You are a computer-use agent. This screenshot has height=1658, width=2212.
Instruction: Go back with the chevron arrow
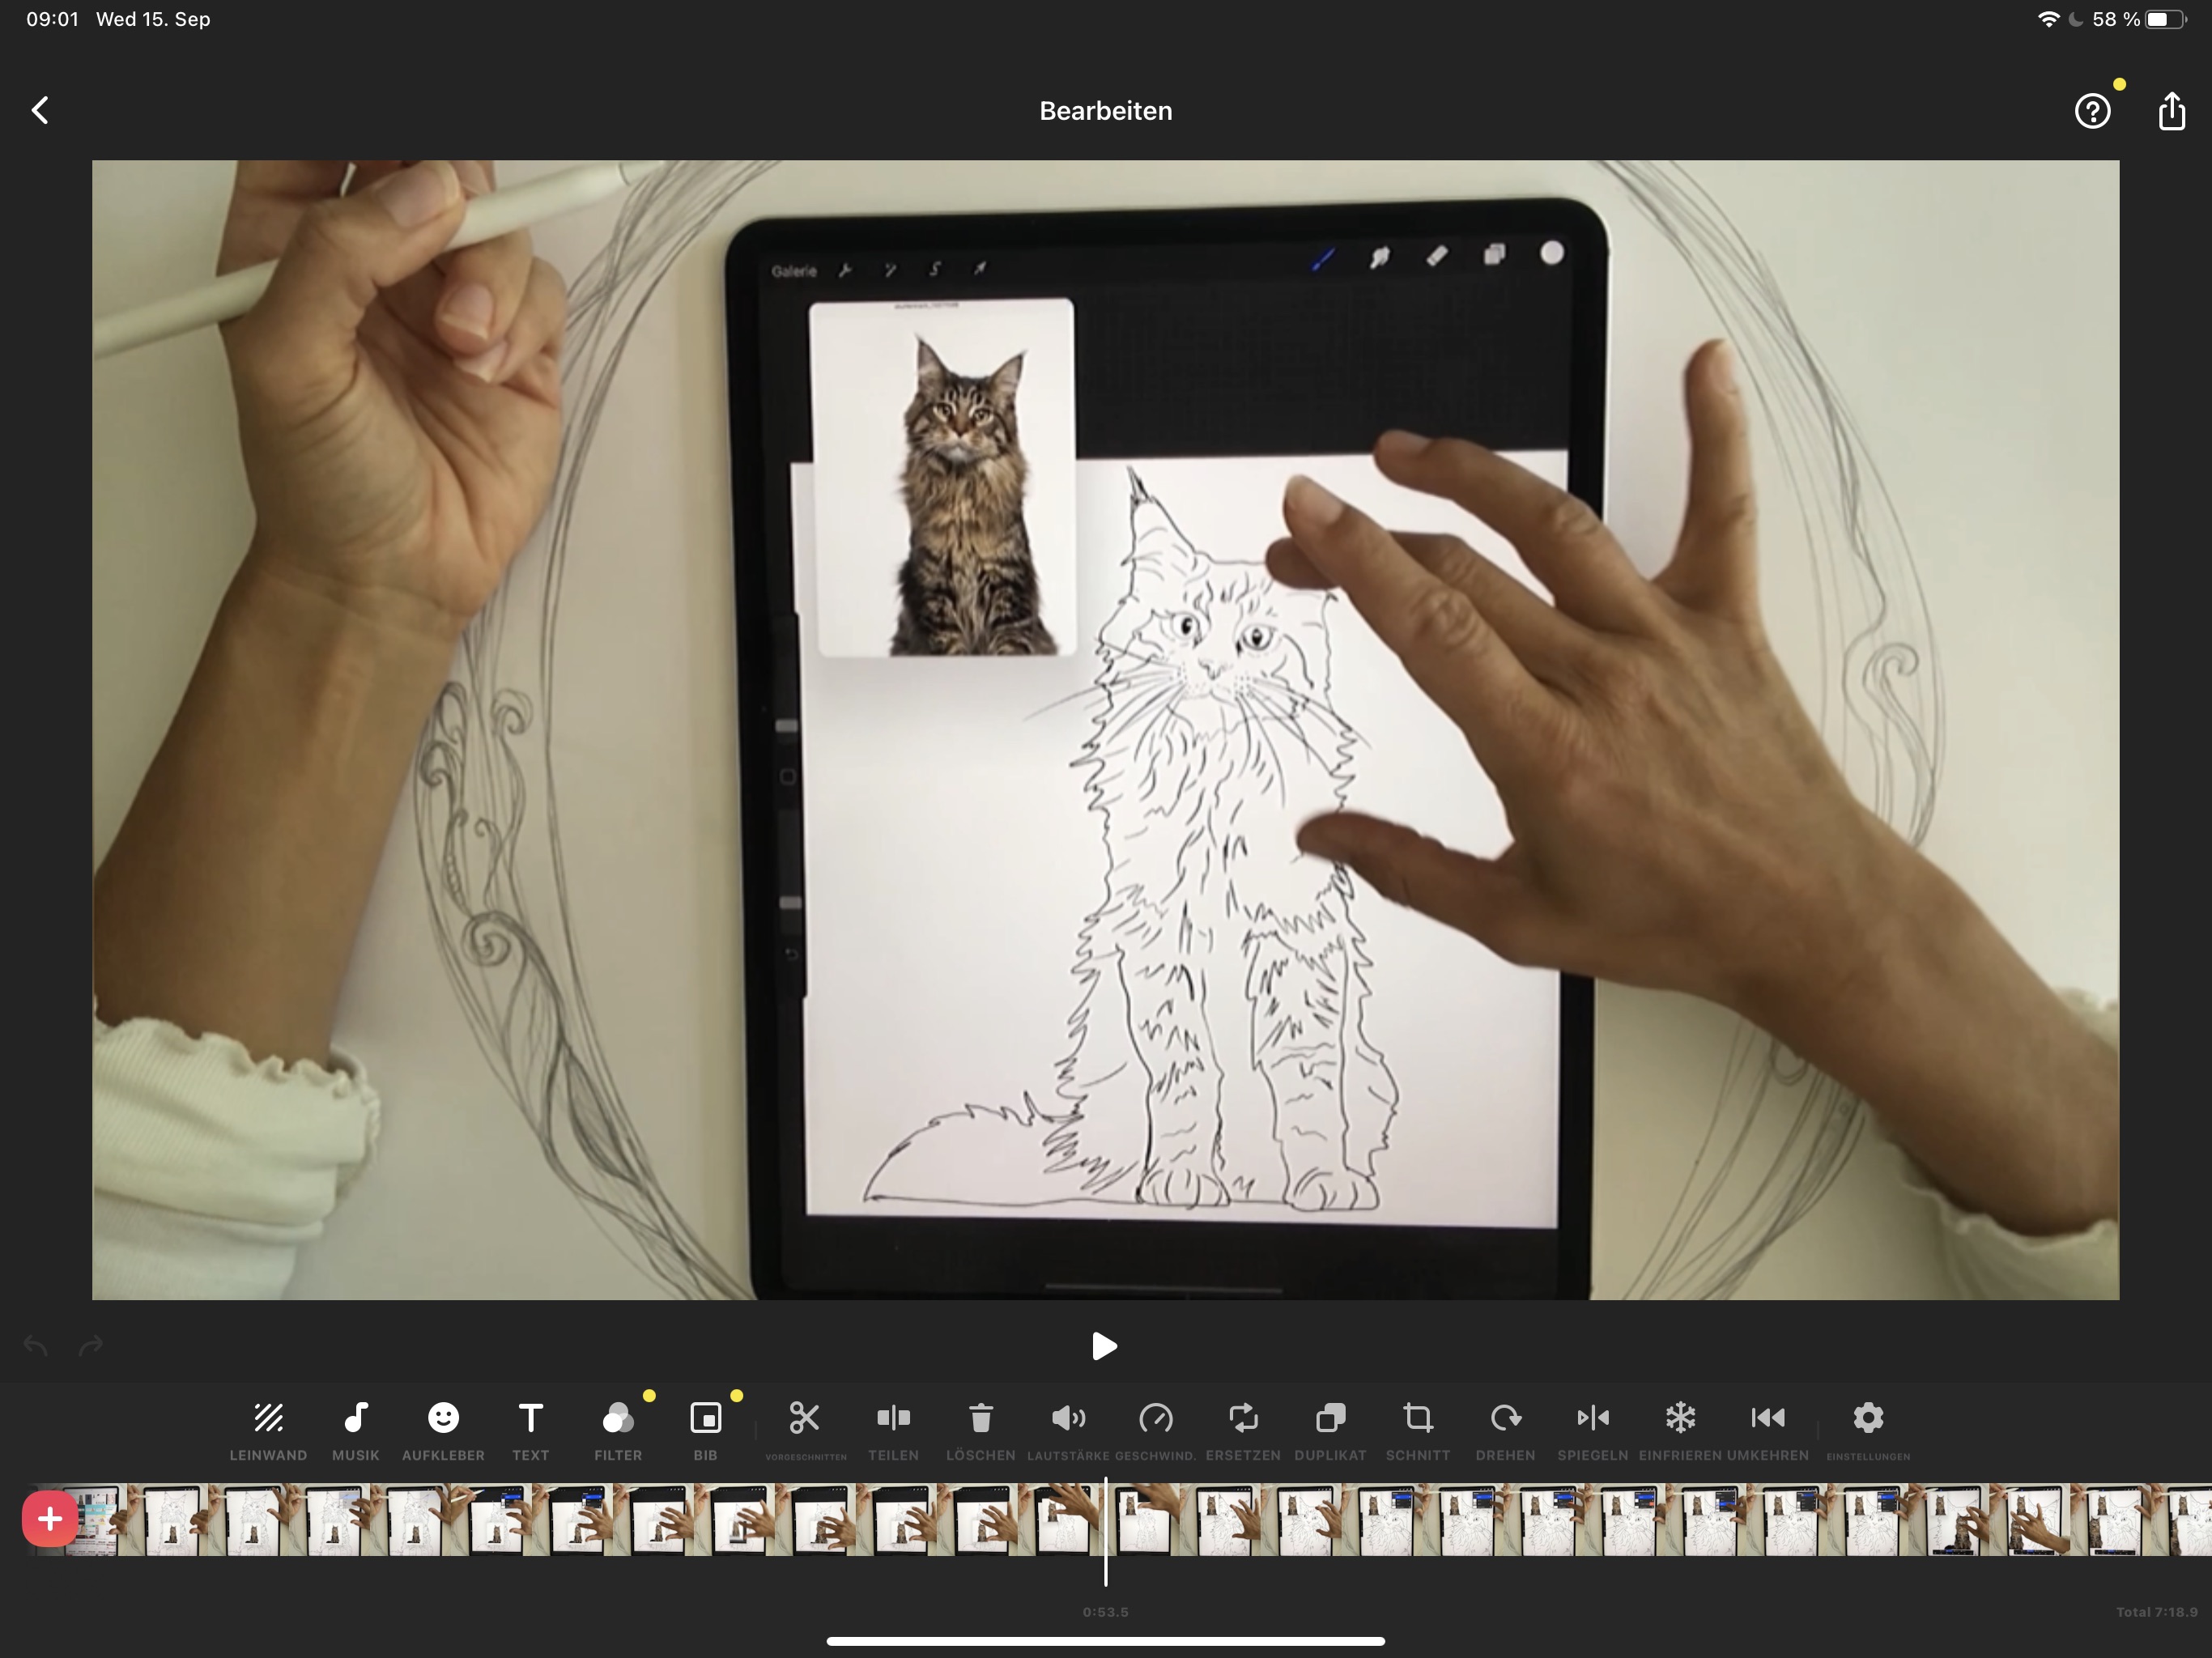pyautogui.click(x=40, y=110)
